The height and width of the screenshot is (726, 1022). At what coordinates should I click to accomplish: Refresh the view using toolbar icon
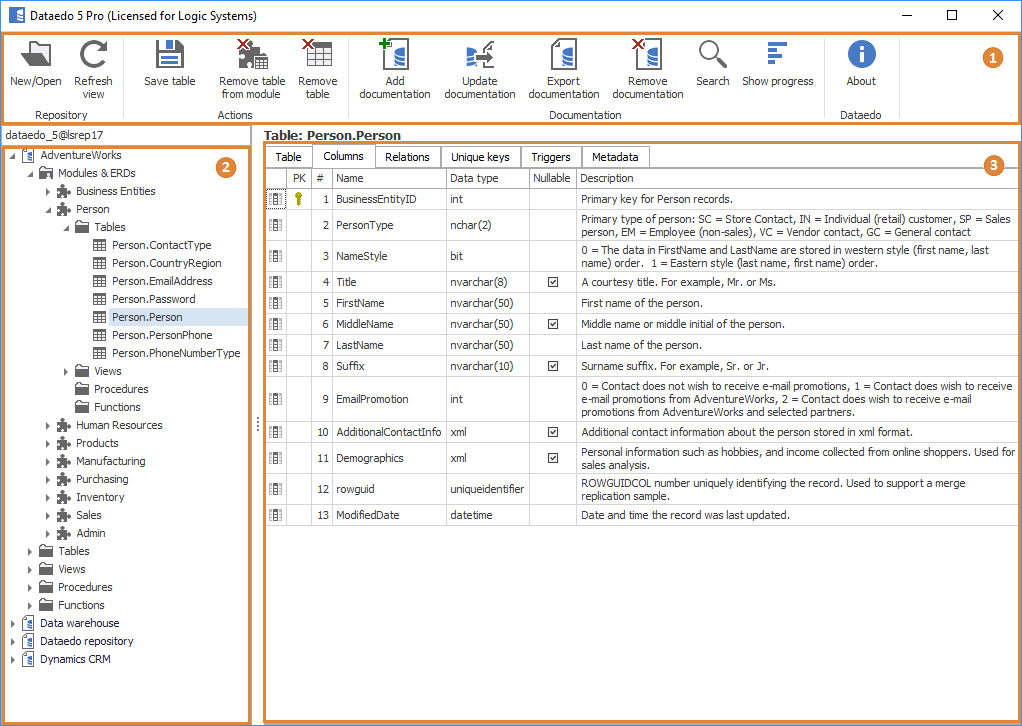[93, 56]
